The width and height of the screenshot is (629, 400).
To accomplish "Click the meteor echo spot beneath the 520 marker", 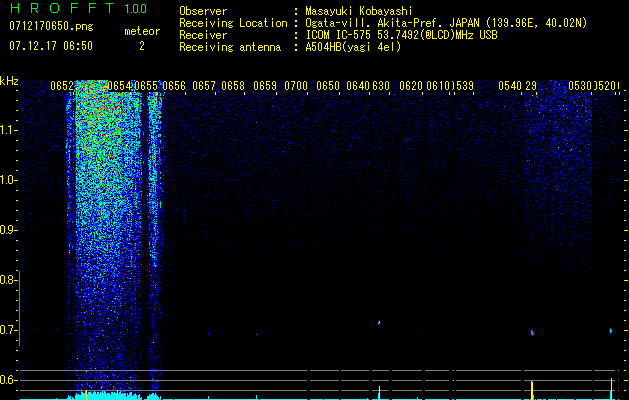I will pos(611,331).
